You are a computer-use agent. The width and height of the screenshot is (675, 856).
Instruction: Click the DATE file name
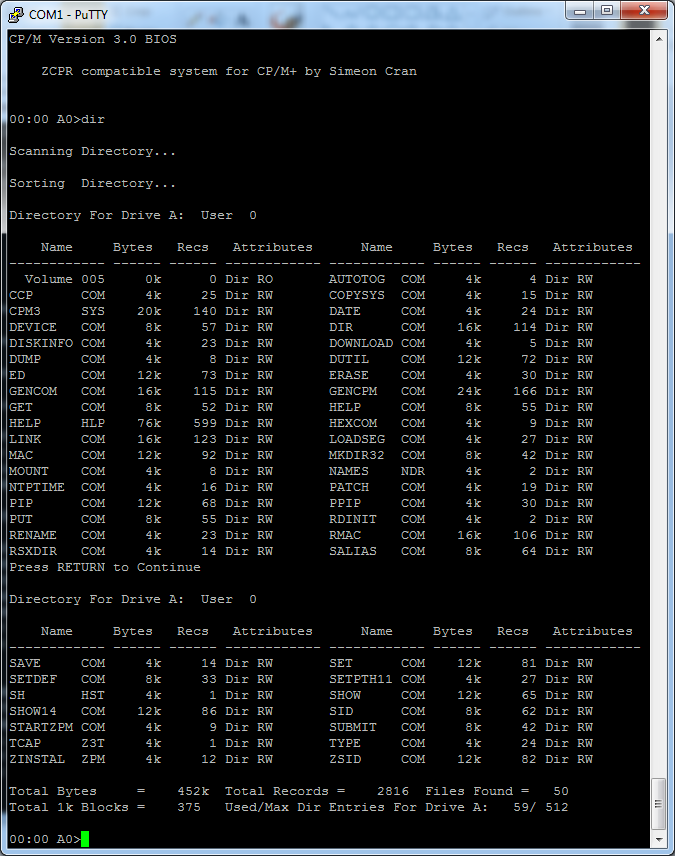345,311
